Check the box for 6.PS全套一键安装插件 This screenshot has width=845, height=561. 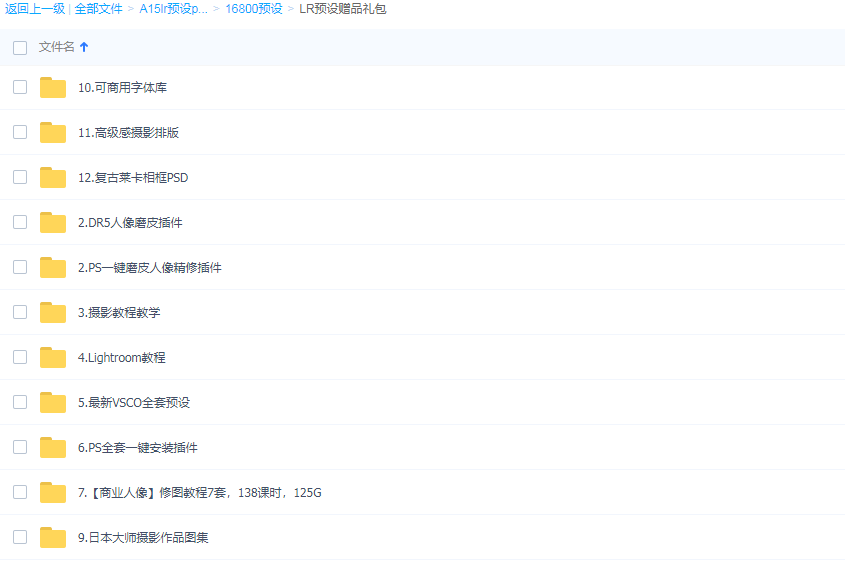click(20, 447)
